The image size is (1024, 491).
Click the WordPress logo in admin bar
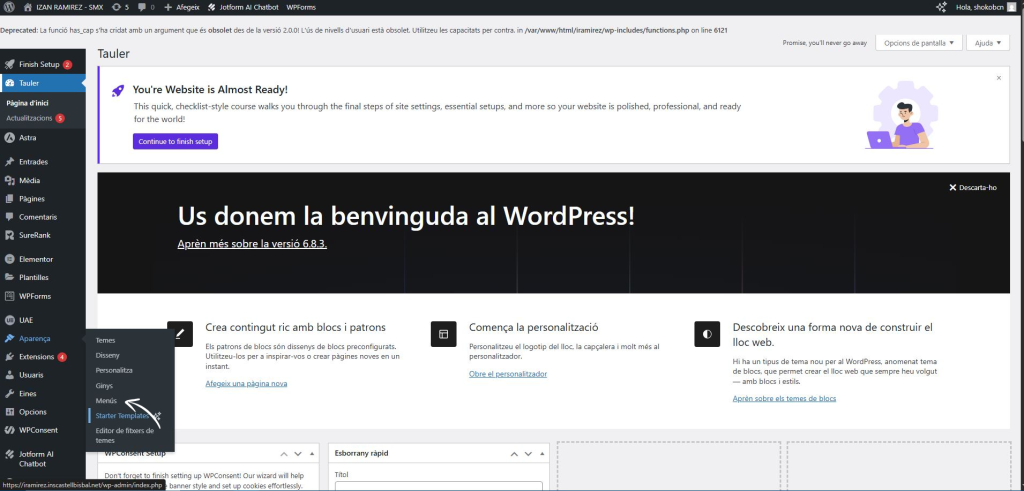click(x=9, y=7)
